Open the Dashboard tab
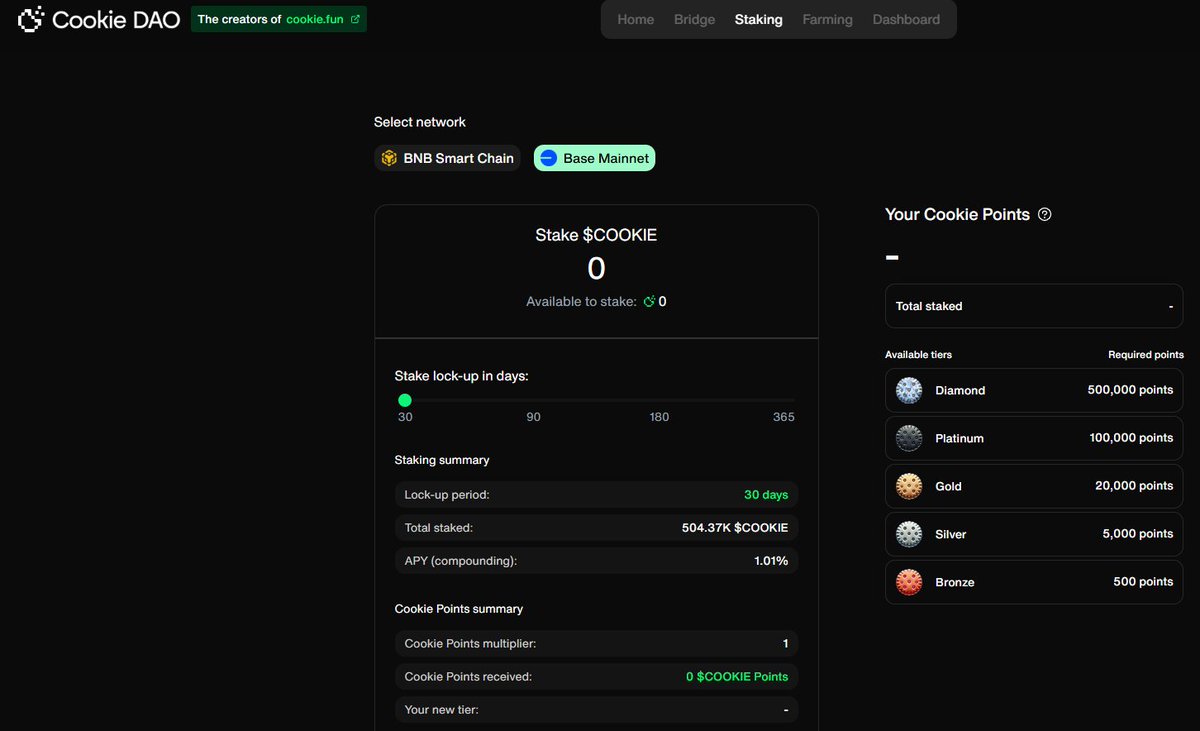The image size is (1200, 731). [906, 19]
